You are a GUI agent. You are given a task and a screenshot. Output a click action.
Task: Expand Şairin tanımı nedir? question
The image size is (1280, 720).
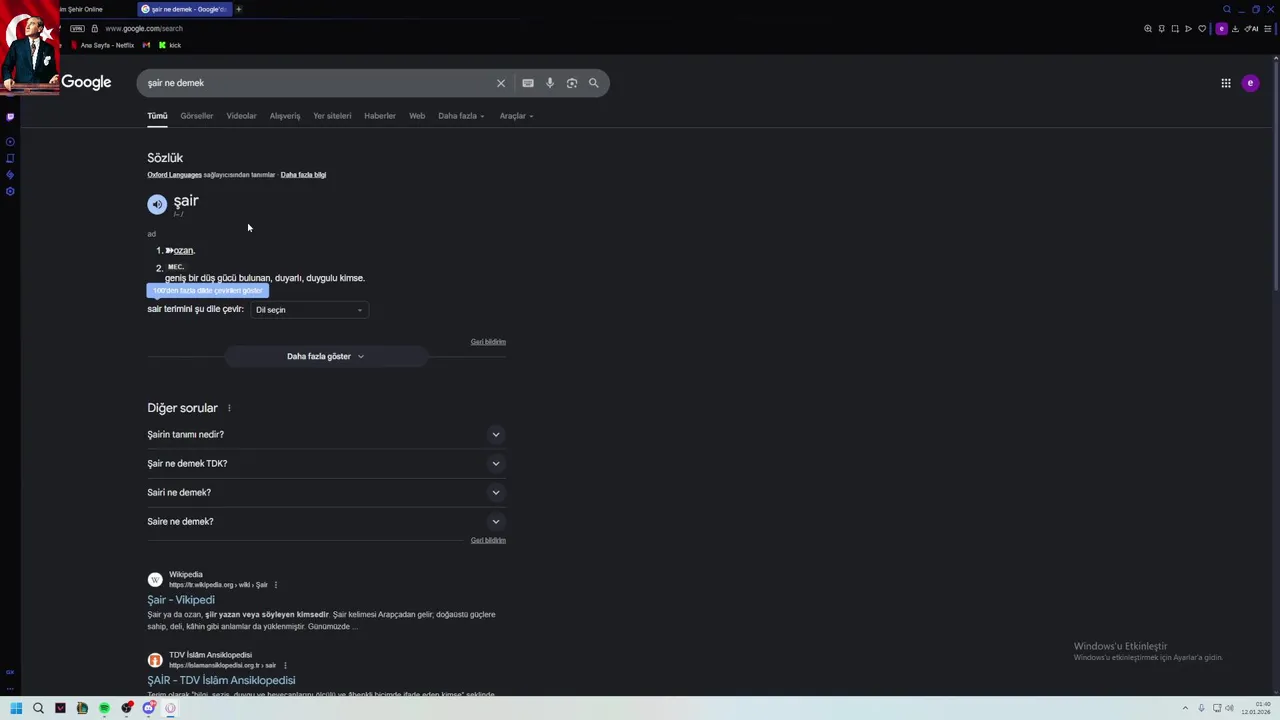tap(326, 434)
